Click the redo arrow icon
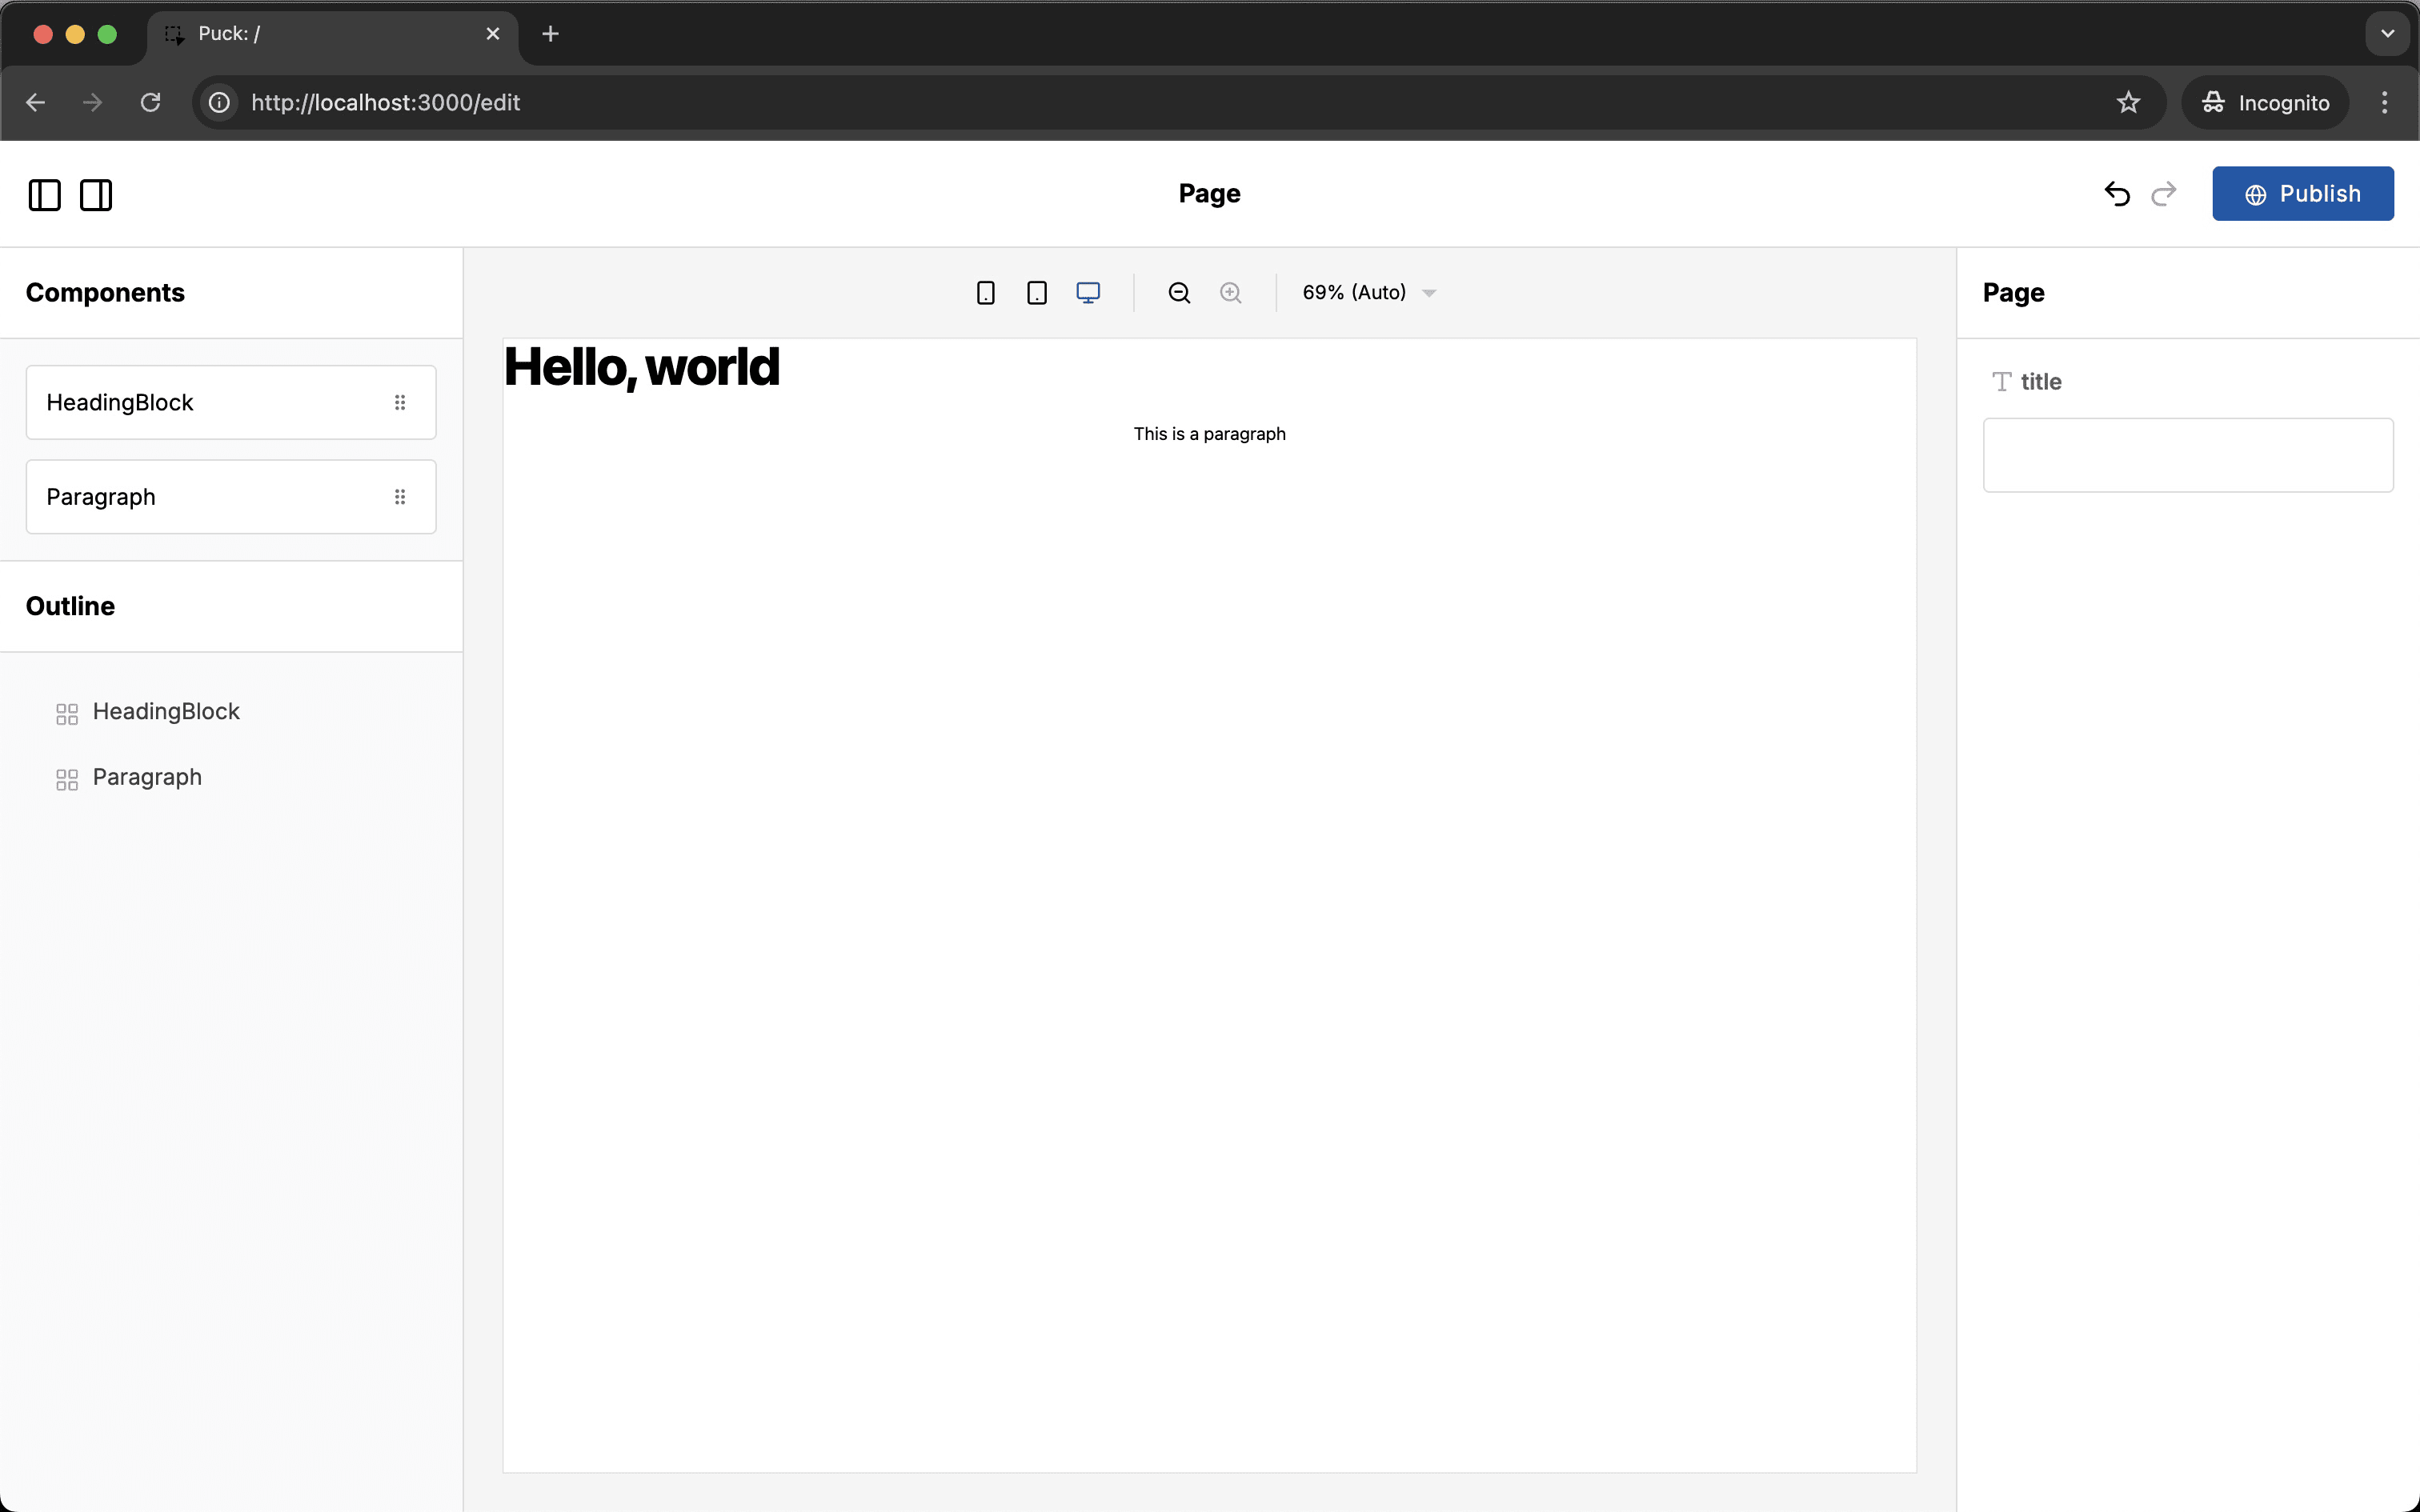This screenshot has height=1512, width=2420. coord(2163,193)
